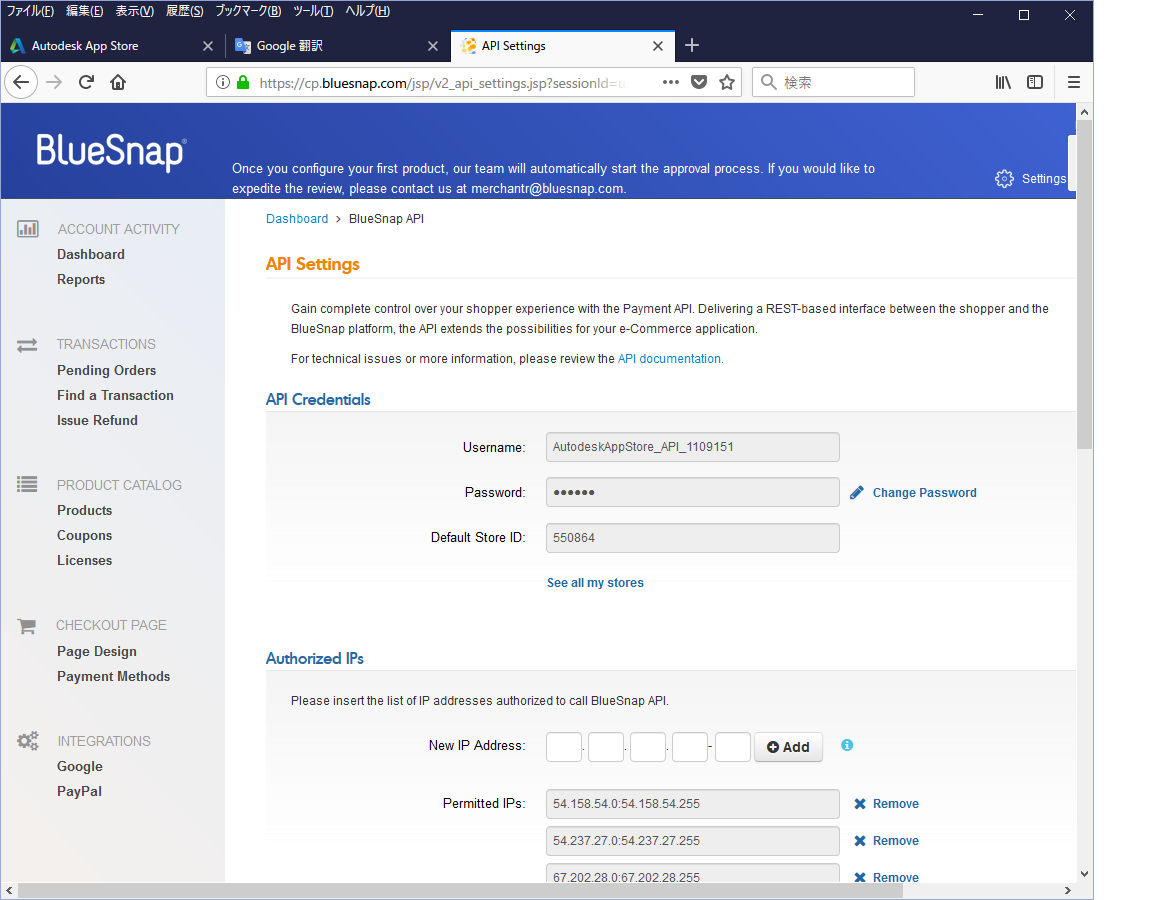Click the X icon for 54.237.27.0 range

pos(860,840)
